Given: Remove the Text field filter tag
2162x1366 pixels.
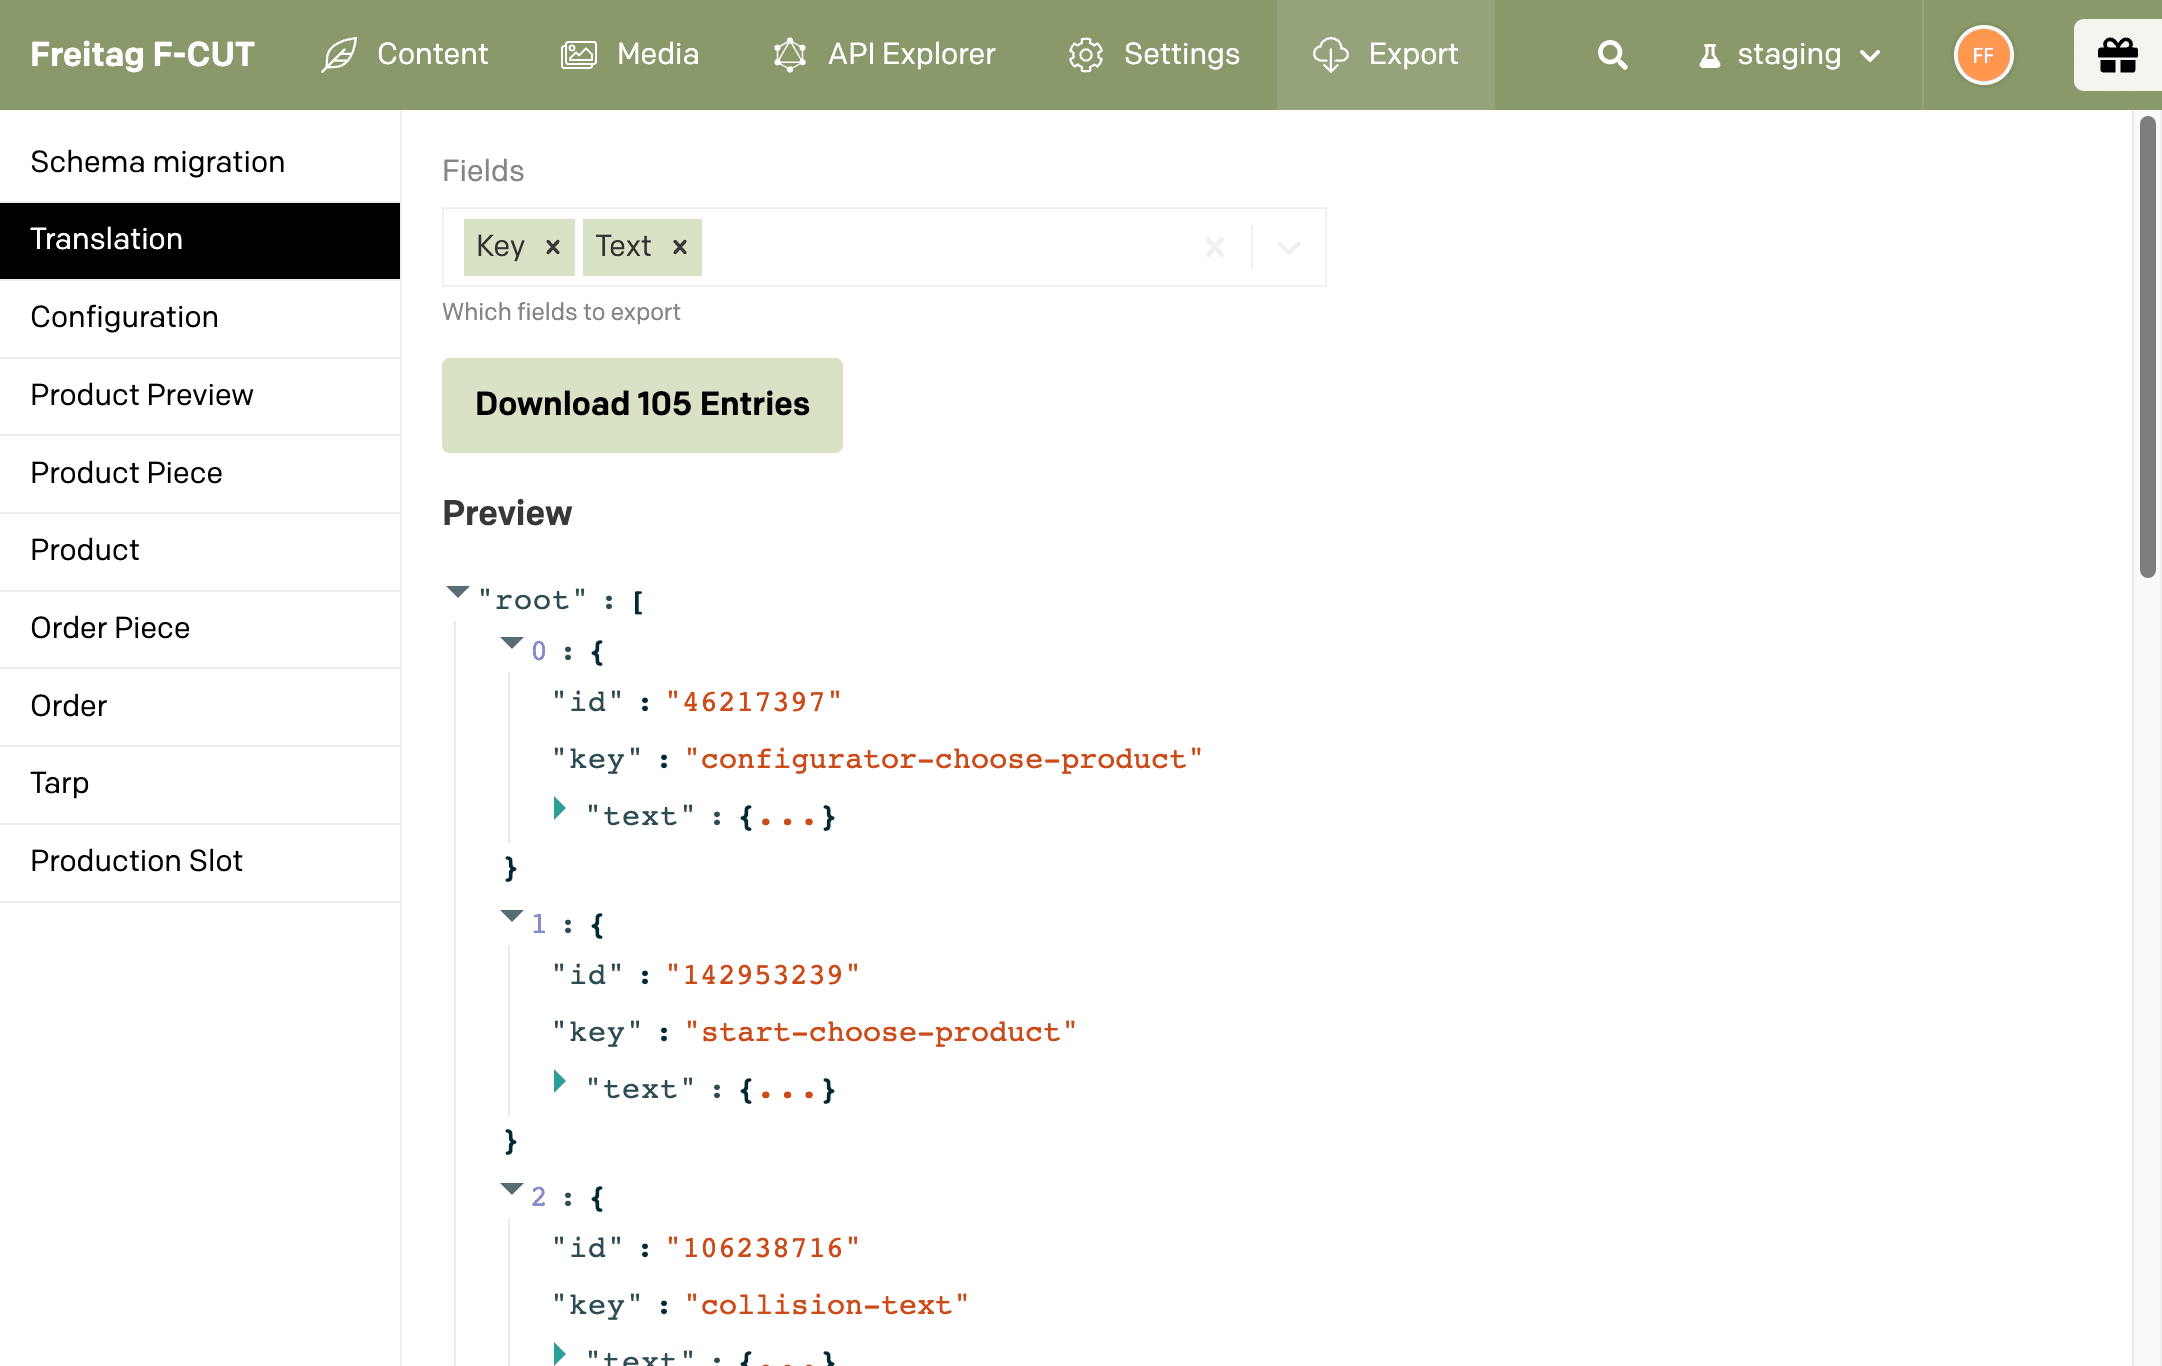Looking at the screenshot, I should coord(678,246).
